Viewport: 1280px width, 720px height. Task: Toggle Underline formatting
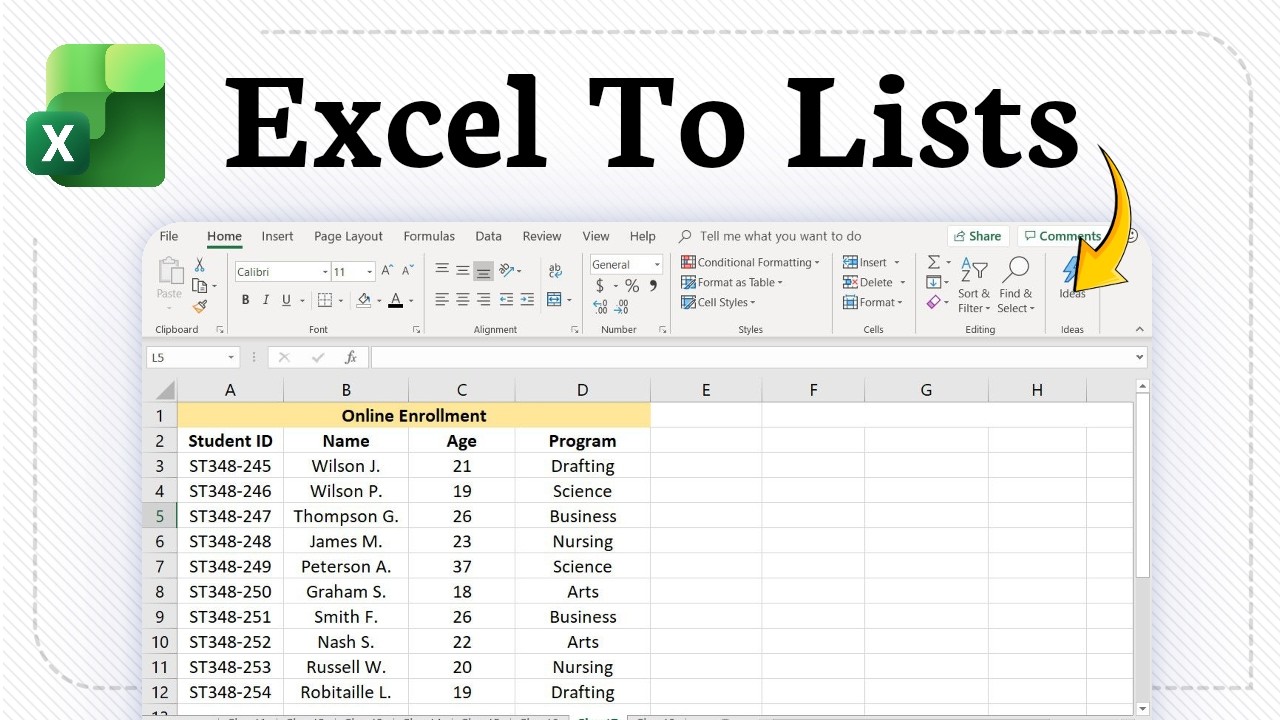click(x=286, y=300)
